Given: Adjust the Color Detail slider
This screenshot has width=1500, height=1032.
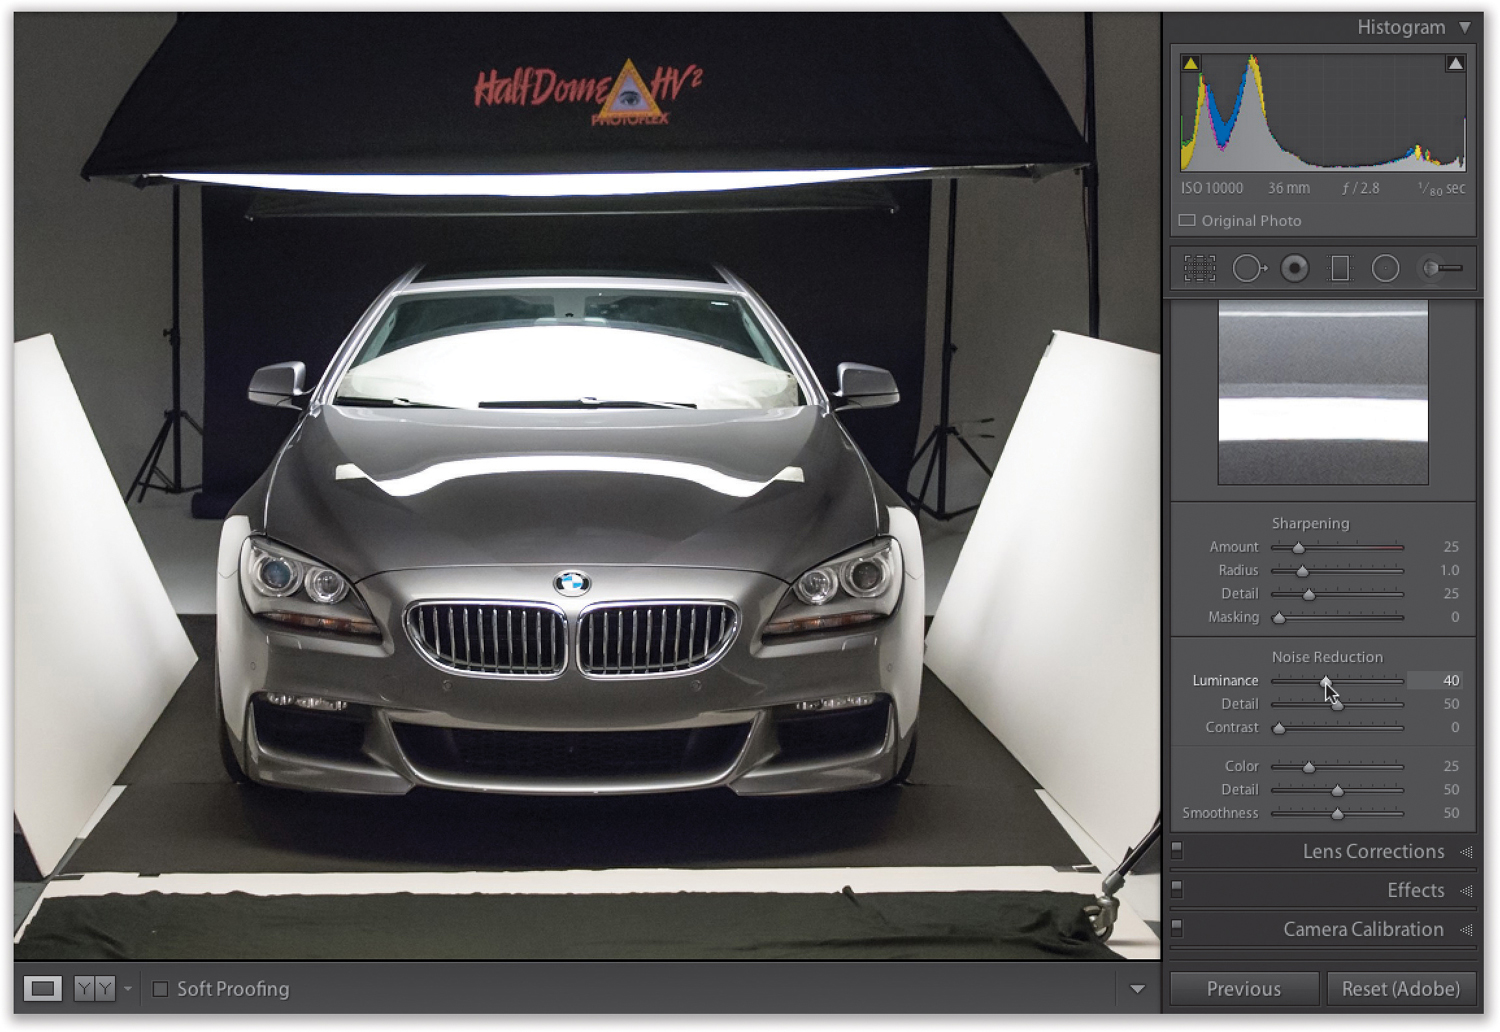Looking at the screenshot, I should (1337, 790).
